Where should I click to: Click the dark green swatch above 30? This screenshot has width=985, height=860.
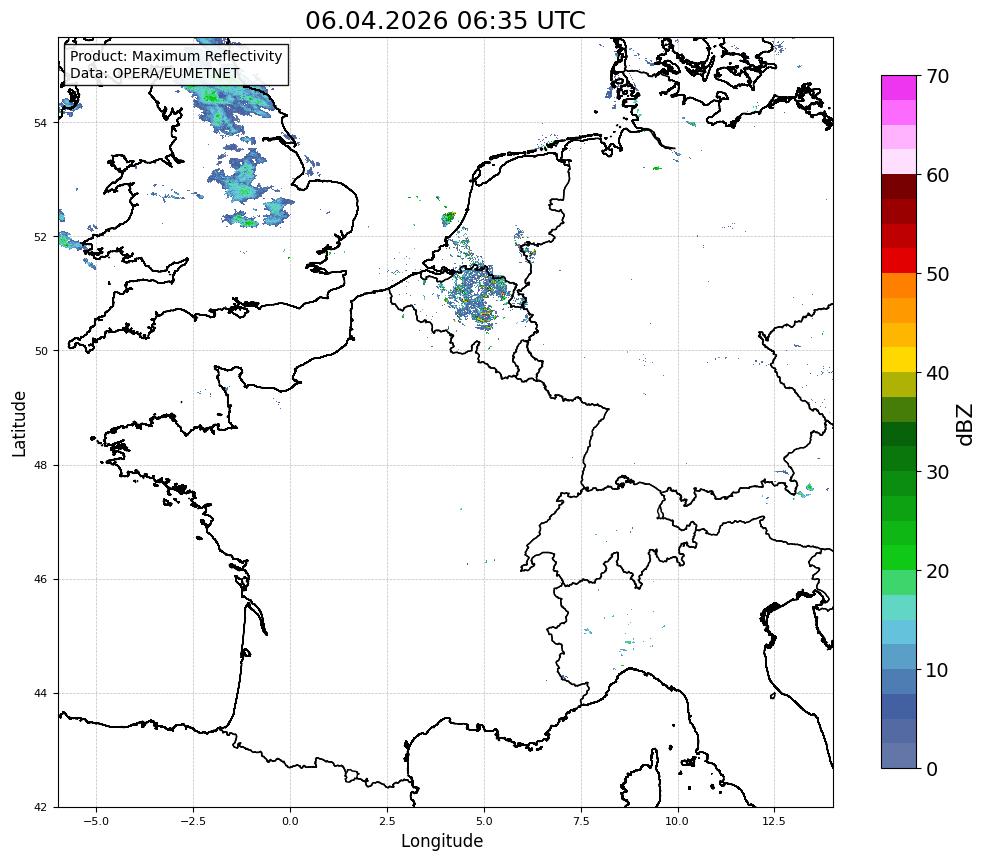899,459
